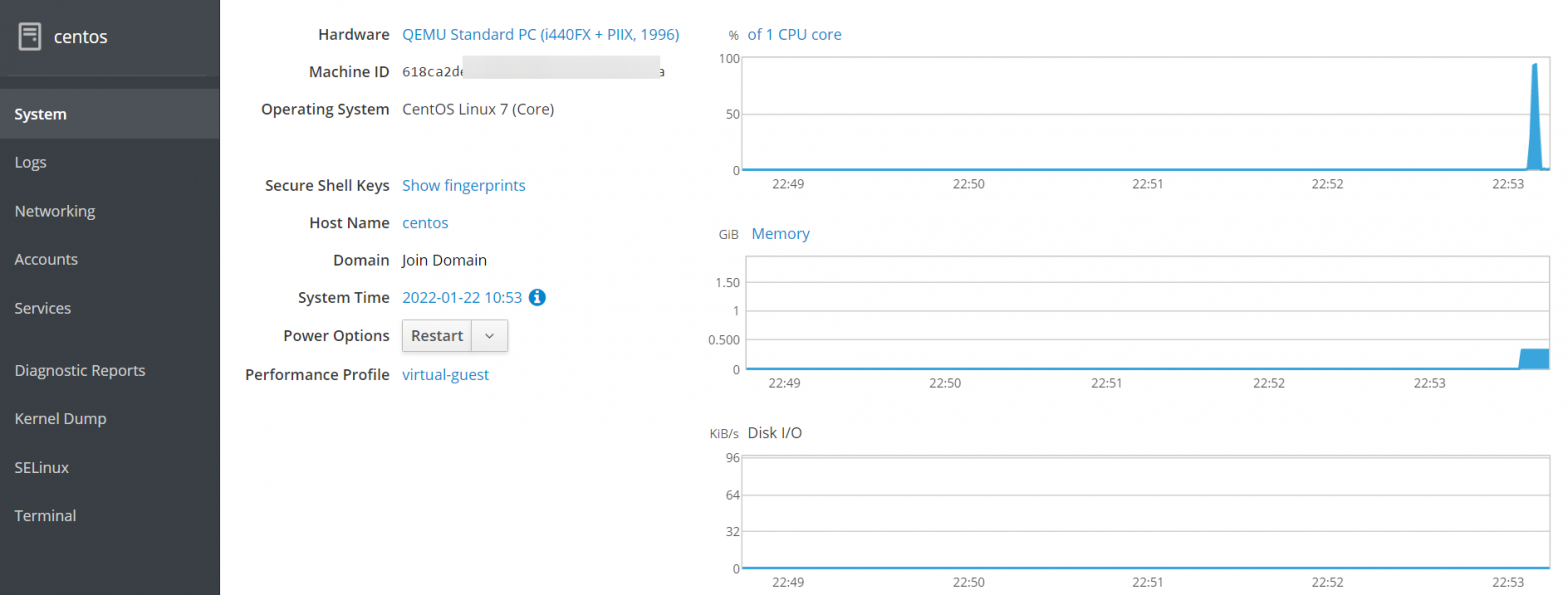This screenshot has width=1568, height=595.
Task: Edit the host name by clicking 'centos'
Action: tap(424, 222)
